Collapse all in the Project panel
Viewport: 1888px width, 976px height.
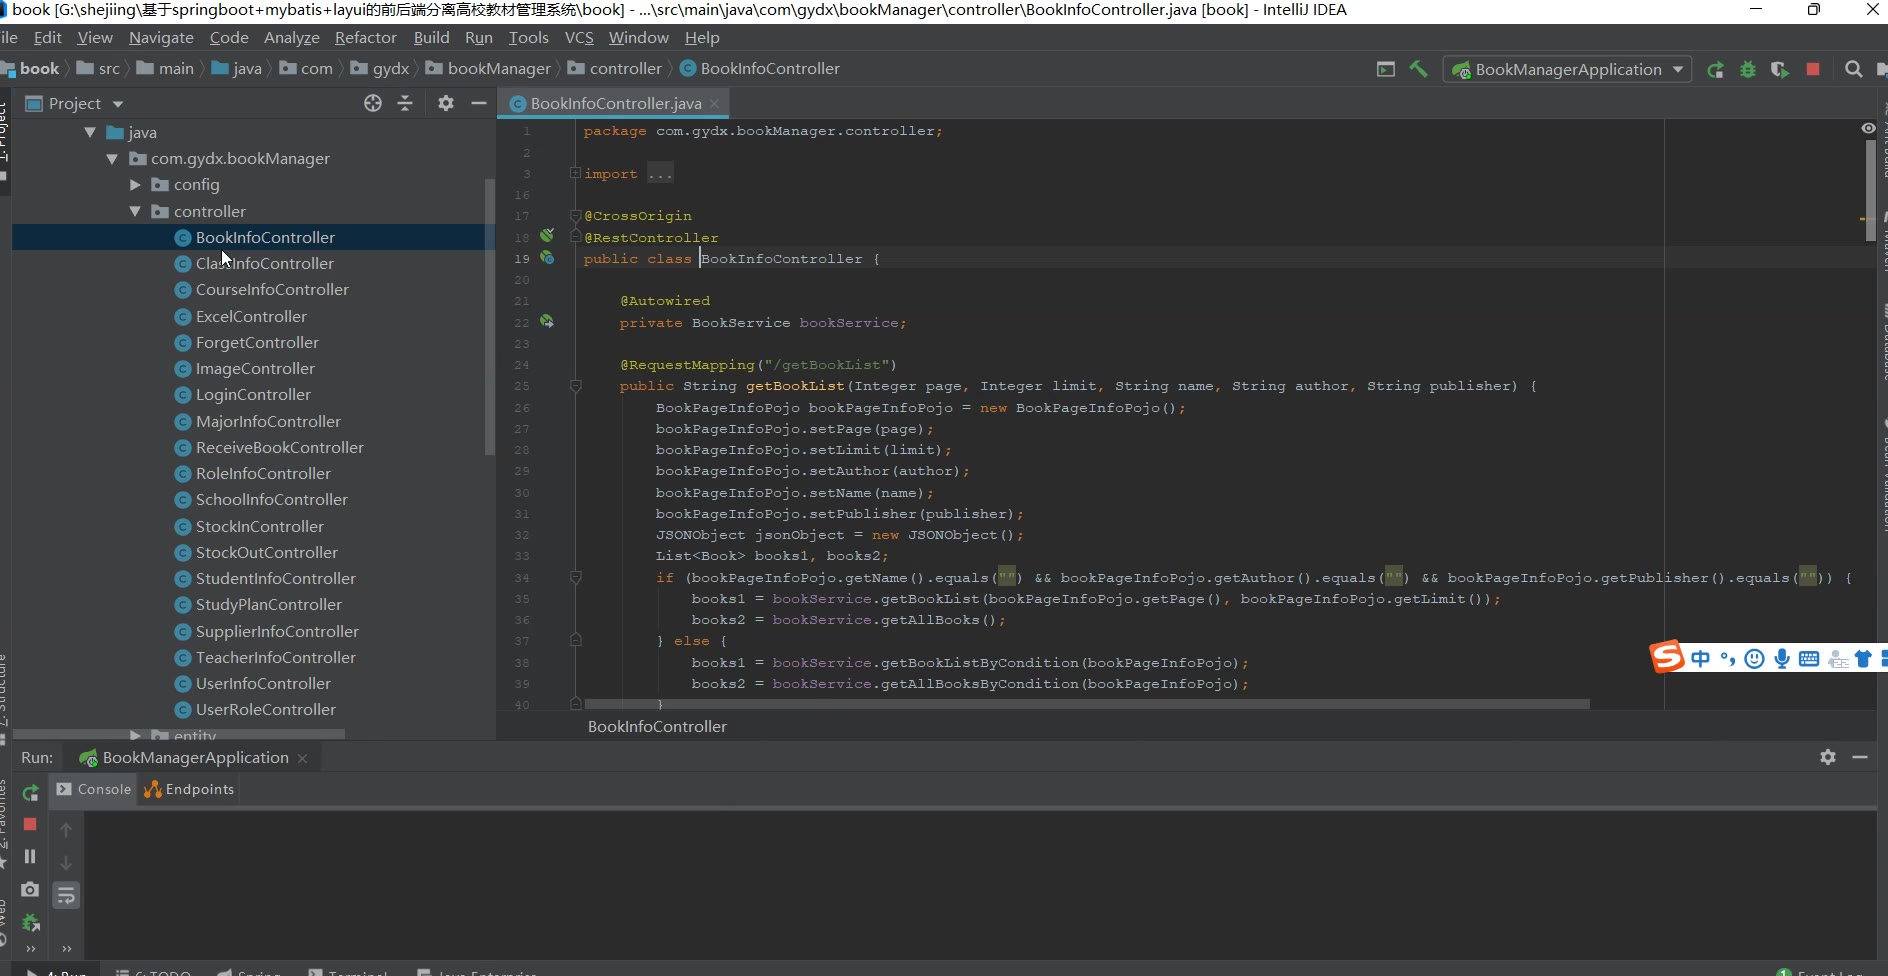(405, 103)
